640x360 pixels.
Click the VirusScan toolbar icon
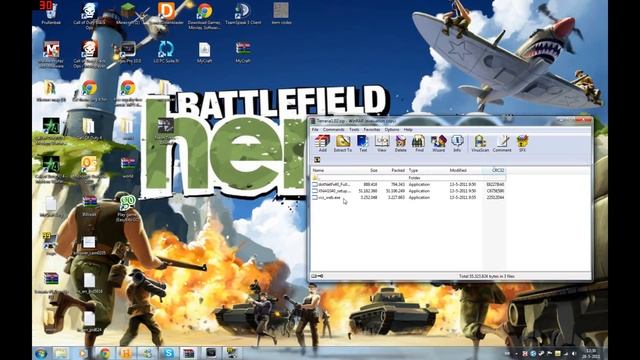pyautogui.click(x=480, y=144)
